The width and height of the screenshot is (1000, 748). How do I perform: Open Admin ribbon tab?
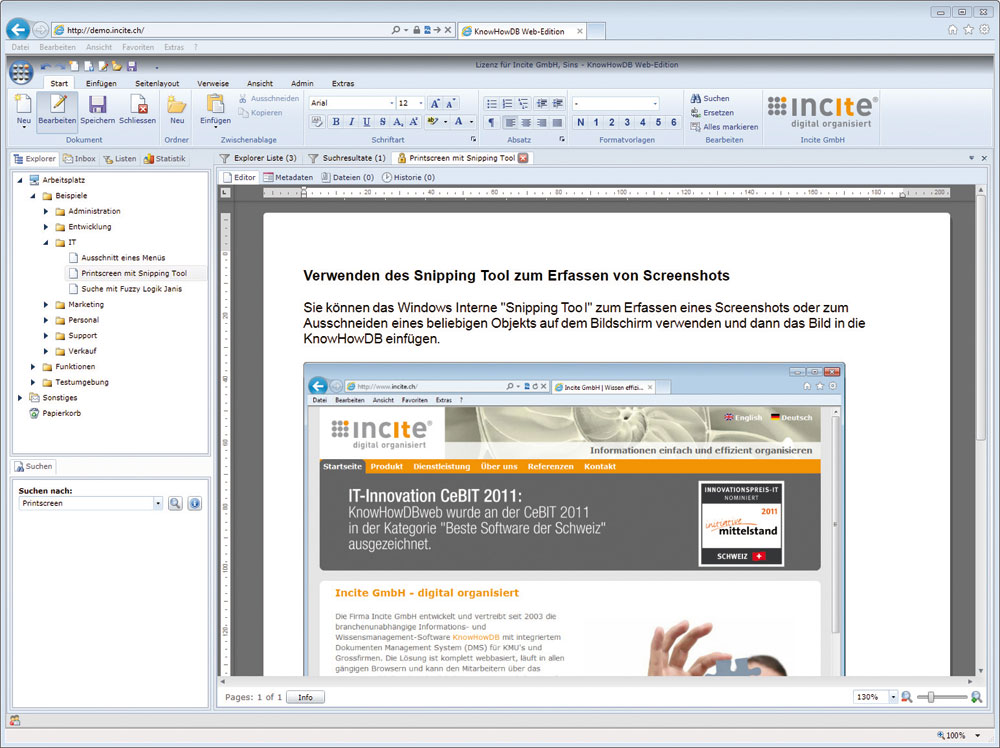(x=302, y=84)
